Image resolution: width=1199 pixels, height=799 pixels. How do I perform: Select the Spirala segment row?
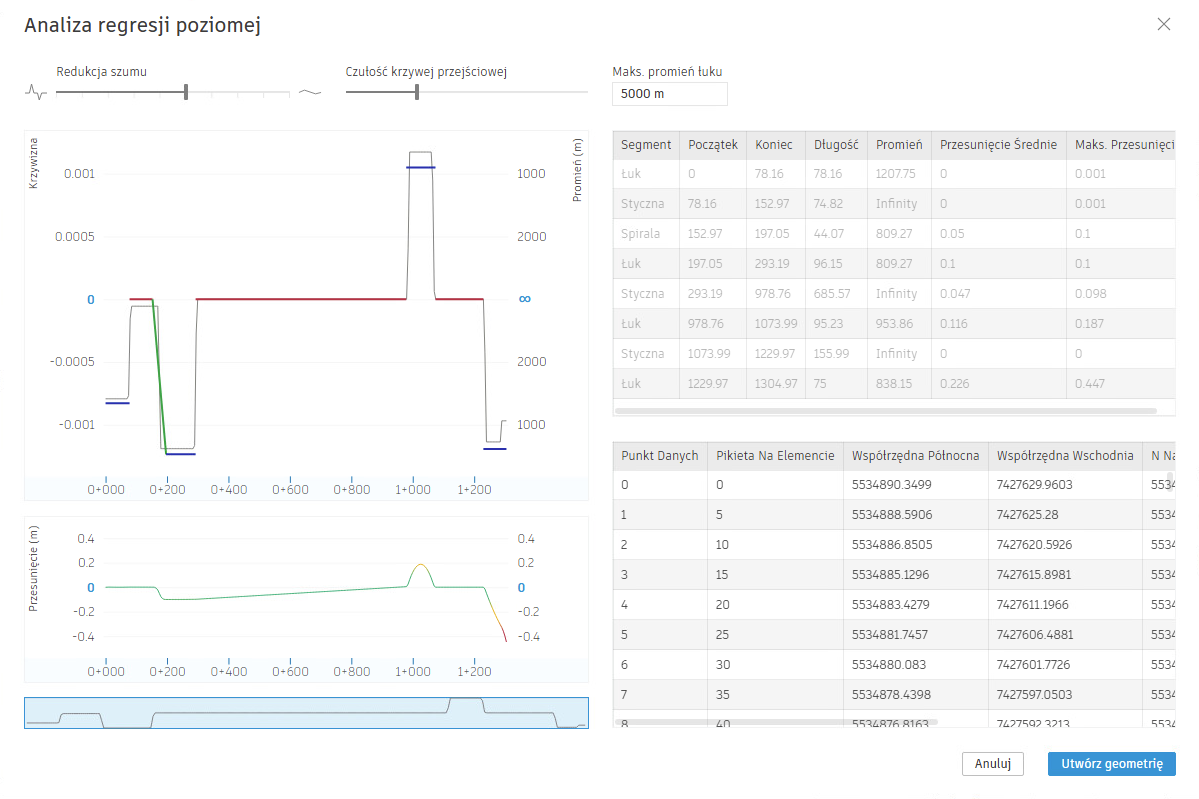click(x=894, y=234)
